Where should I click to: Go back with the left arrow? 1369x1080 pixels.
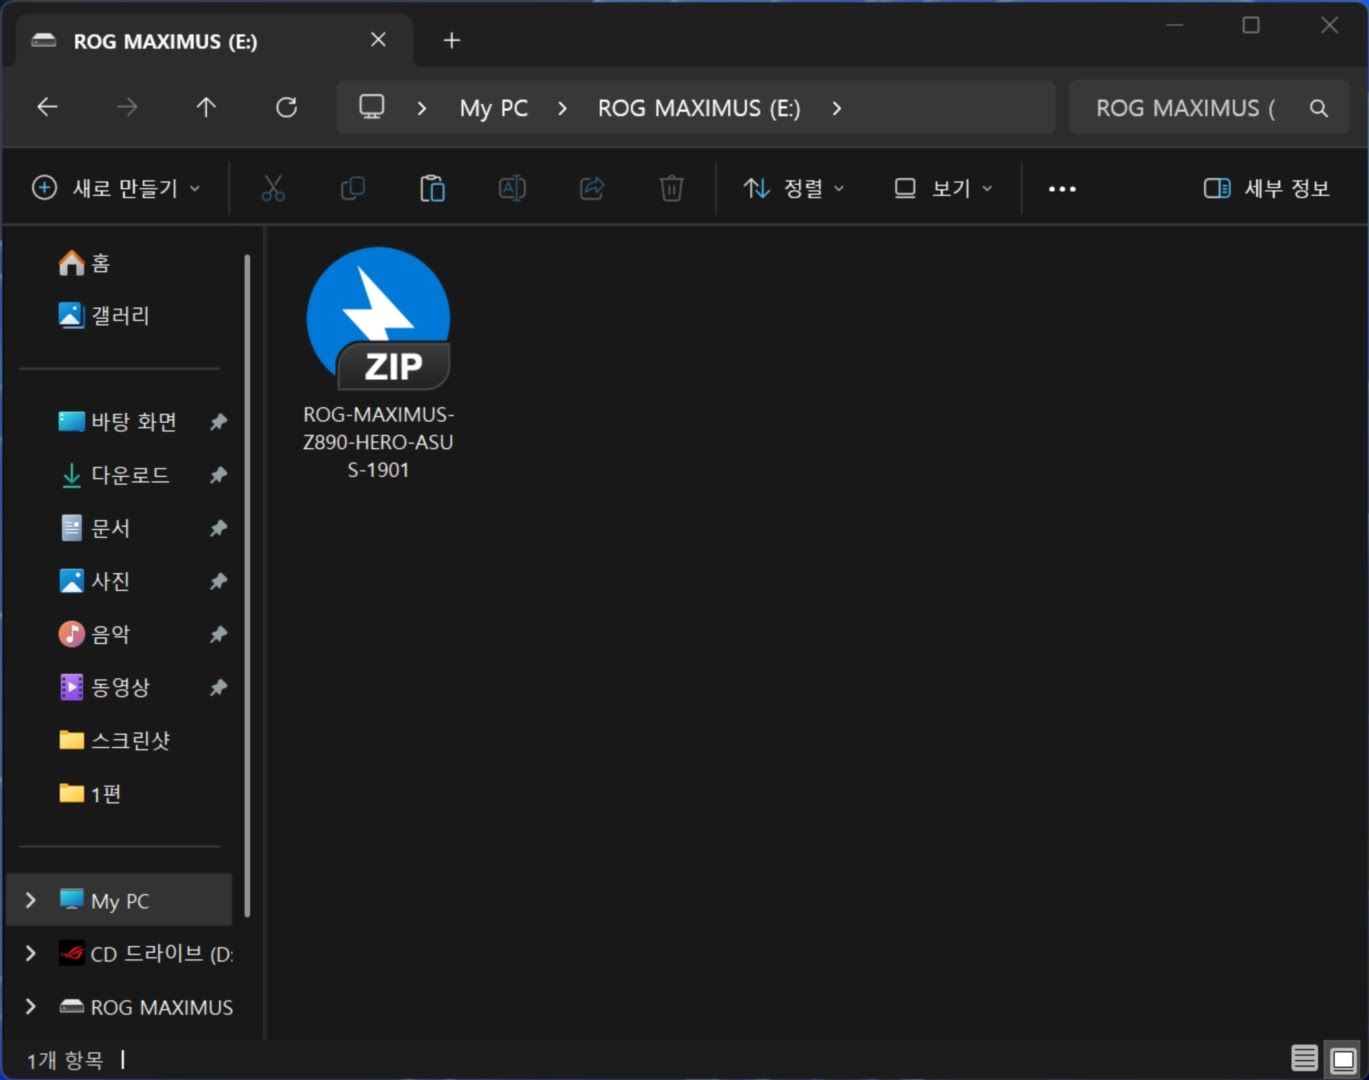(x=47, y=107)
